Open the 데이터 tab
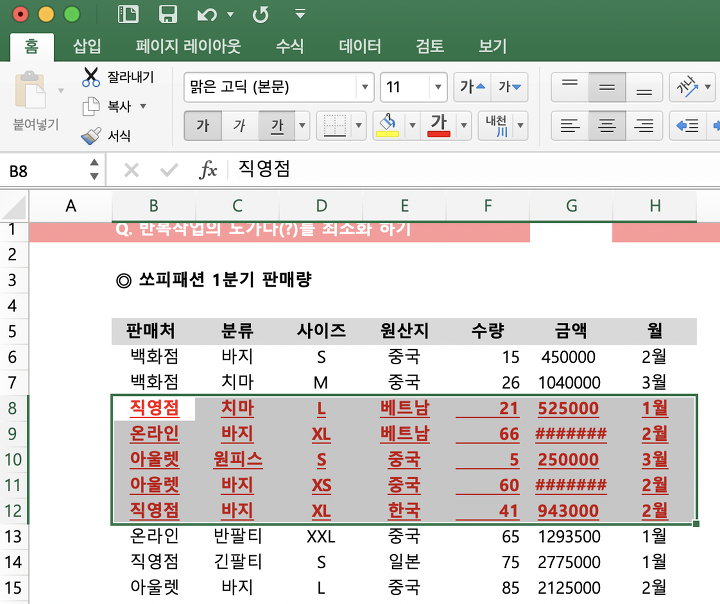 [x=360, y=46]
